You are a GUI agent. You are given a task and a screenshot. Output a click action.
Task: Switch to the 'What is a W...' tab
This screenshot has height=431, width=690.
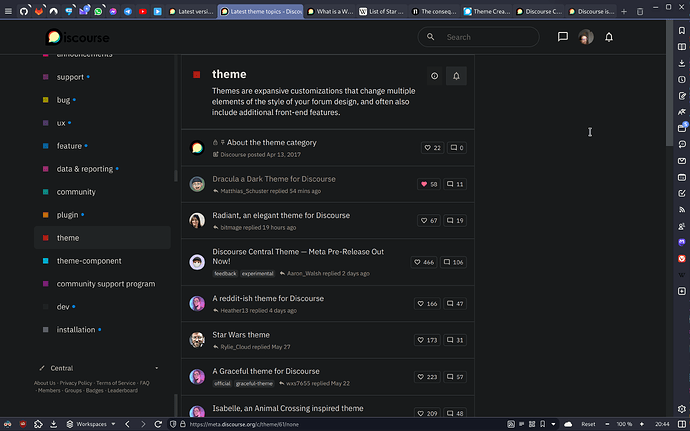330,11
